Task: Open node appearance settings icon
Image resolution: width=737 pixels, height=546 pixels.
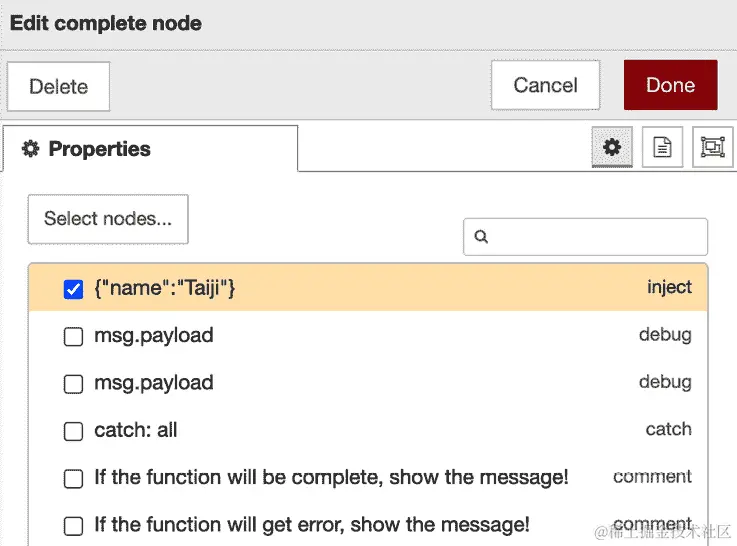Action: point(713,147)
